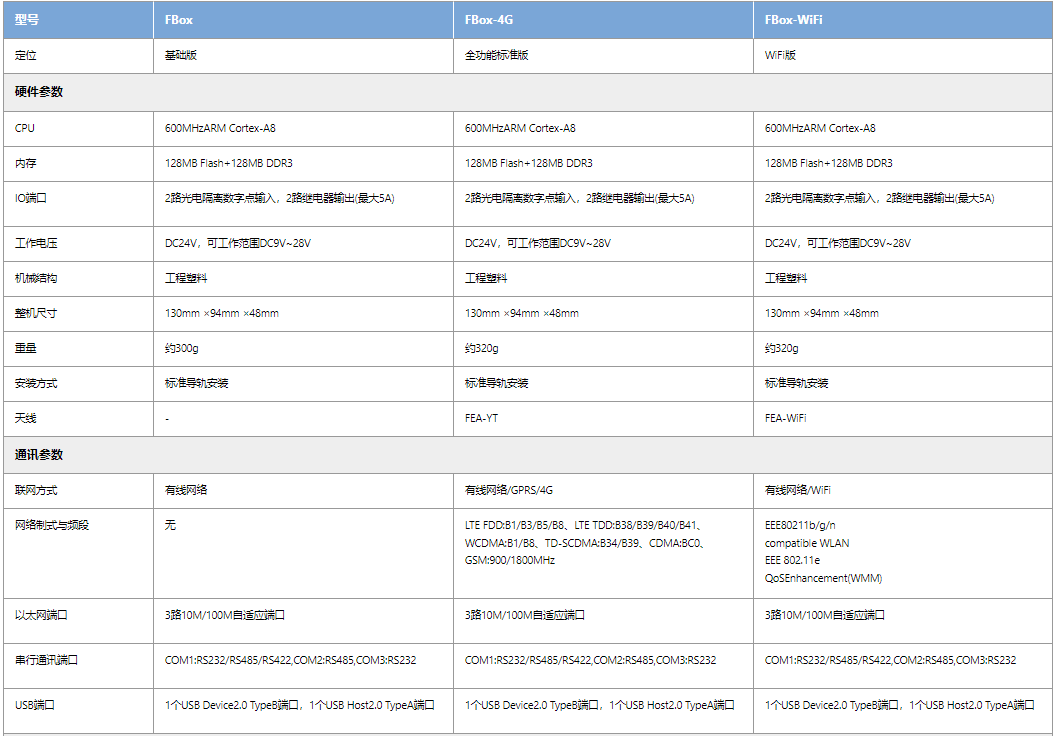Click the FEA-YT antenna cell

point(481,418)
